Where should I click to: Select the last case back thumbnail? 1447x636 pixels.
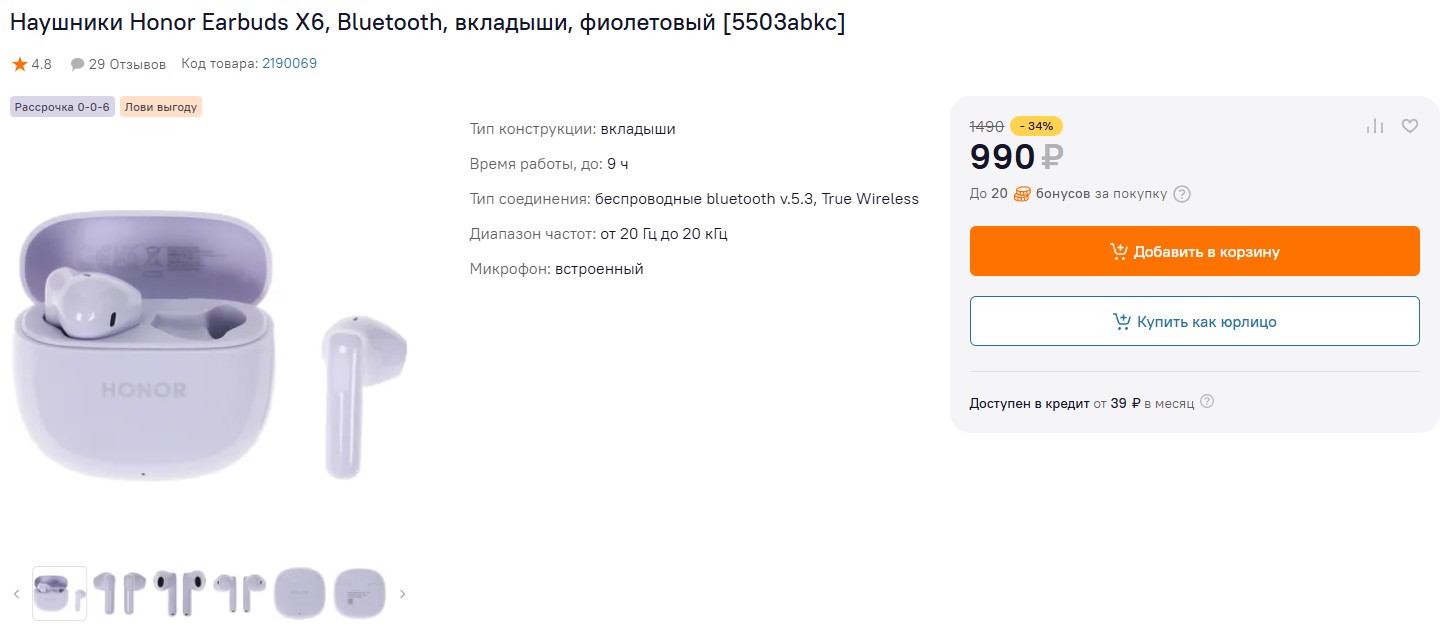point(359,593)
